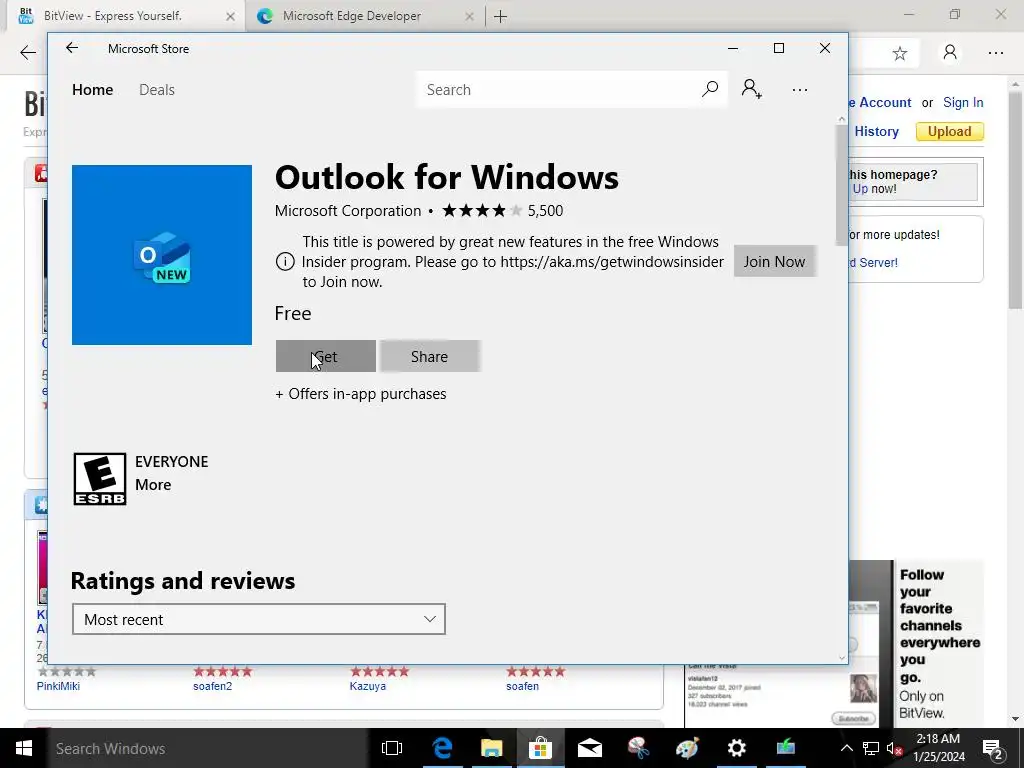Click the Edge browser back arrow
The image size is (1024, 768).
[28, 53]
